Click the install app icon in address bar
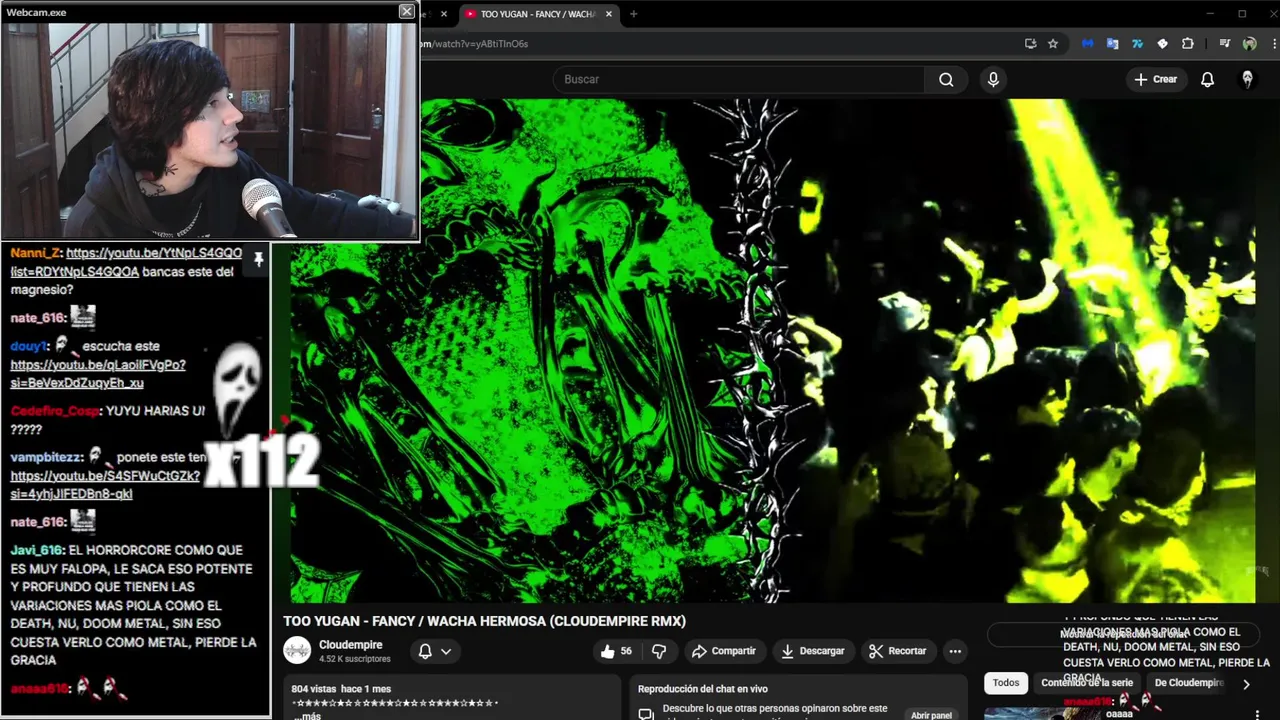Screen dimensions: 1280x720 (x=1030, y=44)
